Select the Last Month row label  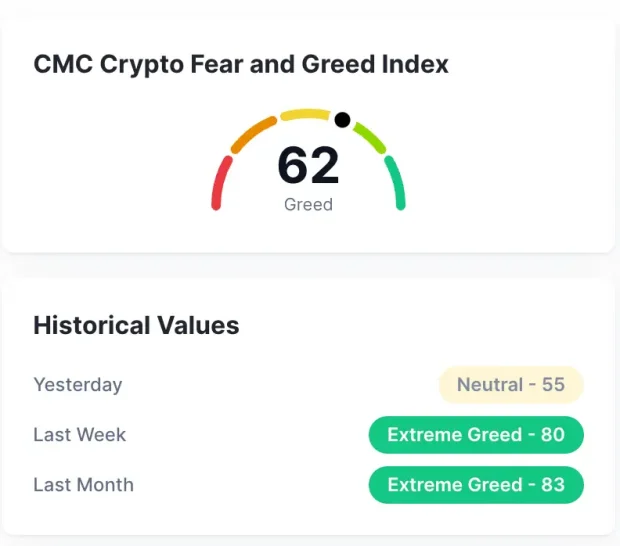click(x=83, y=485)
